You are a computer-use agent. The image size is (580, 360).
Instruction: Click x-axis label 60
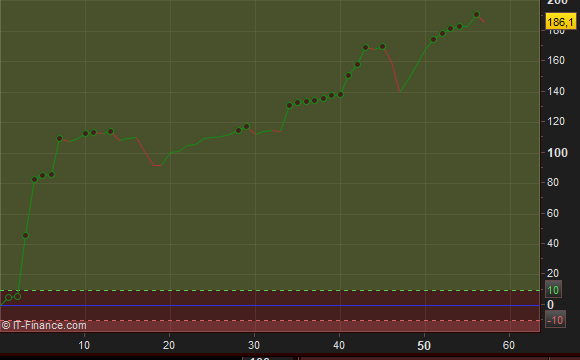tap(509, 345)
